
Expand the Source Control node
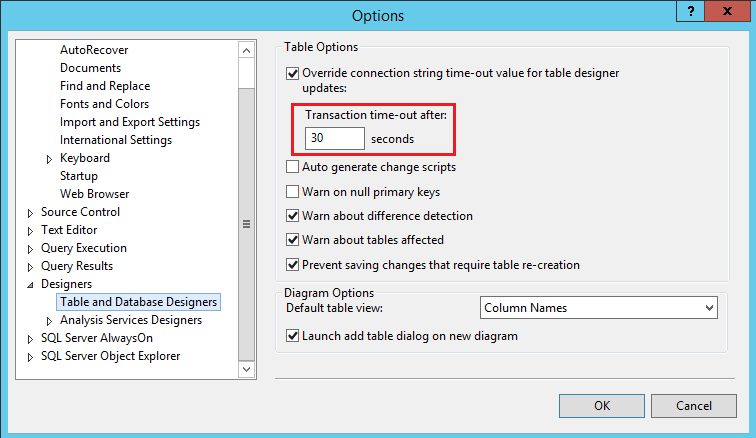[x=31, y=212]
